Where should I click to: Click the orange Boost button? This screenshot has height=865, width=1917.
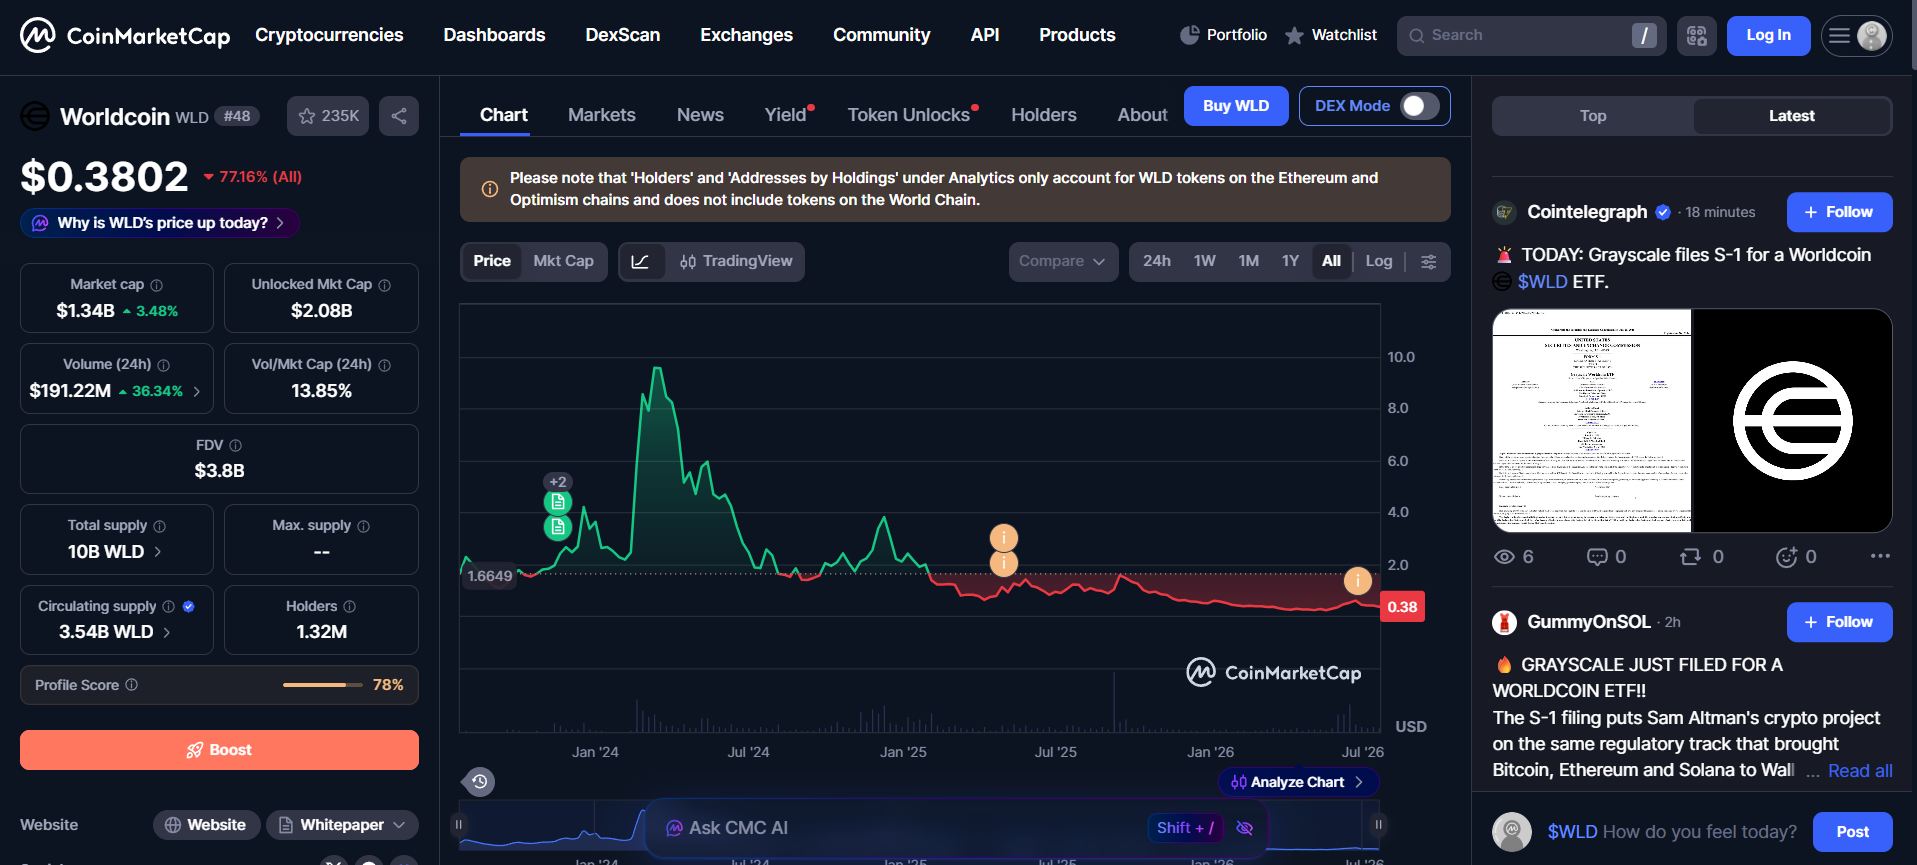pyautogui.click(x=219, y=750)
